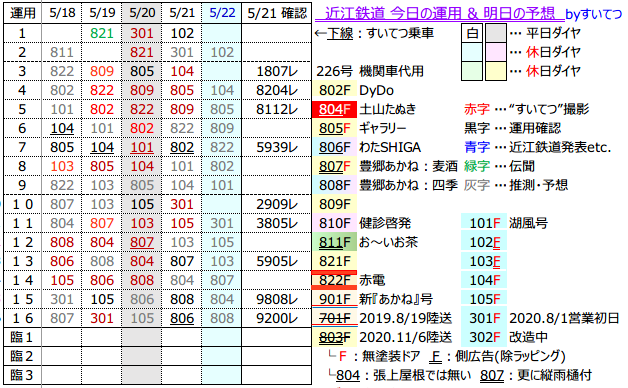Click the struck-through 803F cell
This screenshot has height=388, width=628.
[334, 338]
